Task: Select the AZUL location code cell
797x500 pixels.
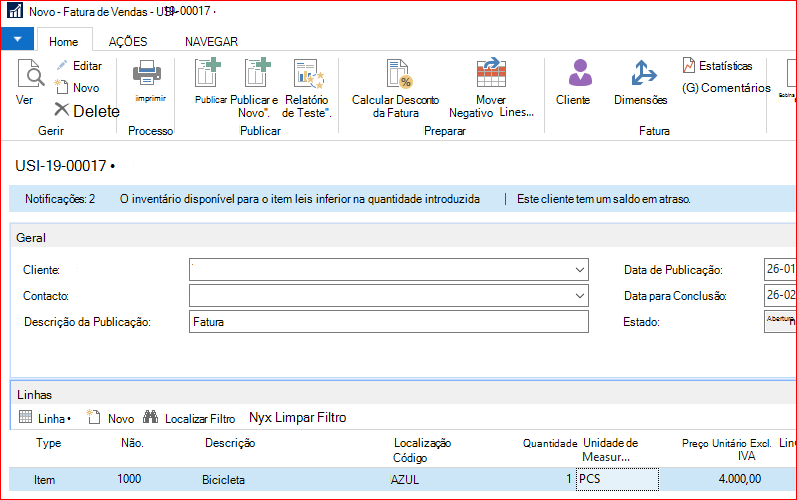Action: coord(405,480)
